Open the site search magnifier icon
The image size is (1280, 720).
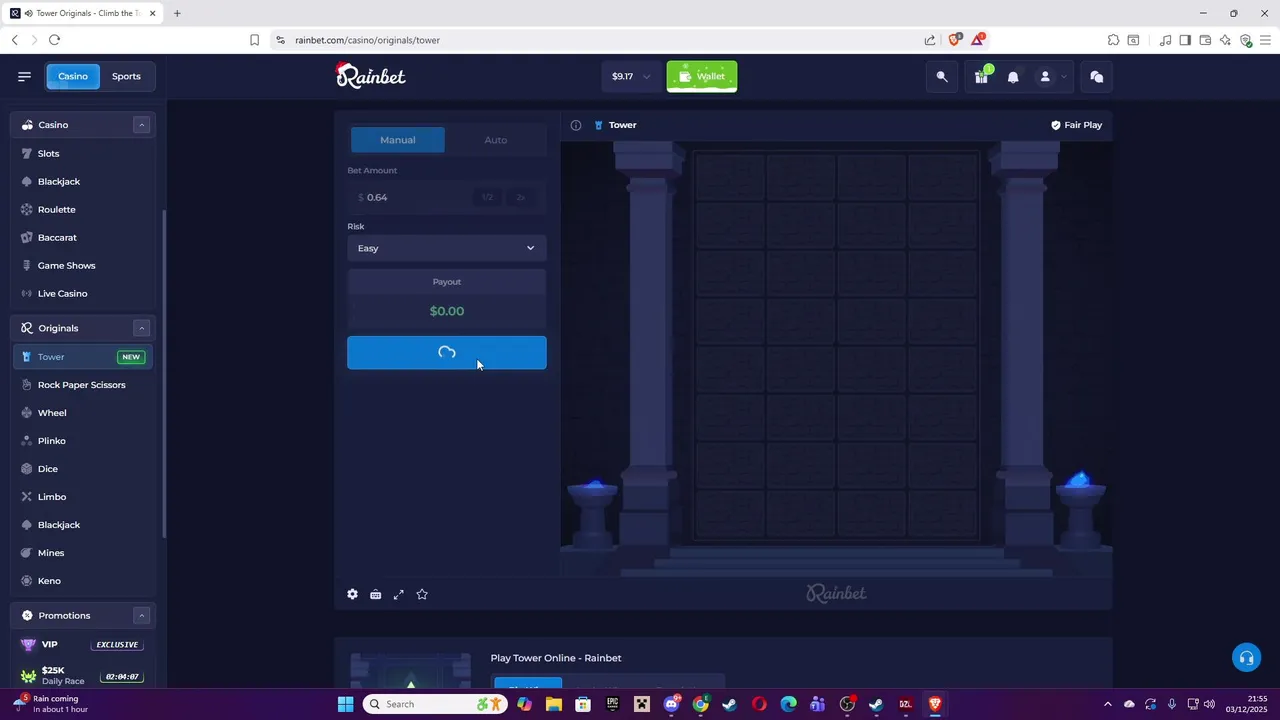click(x=942, y=76)
